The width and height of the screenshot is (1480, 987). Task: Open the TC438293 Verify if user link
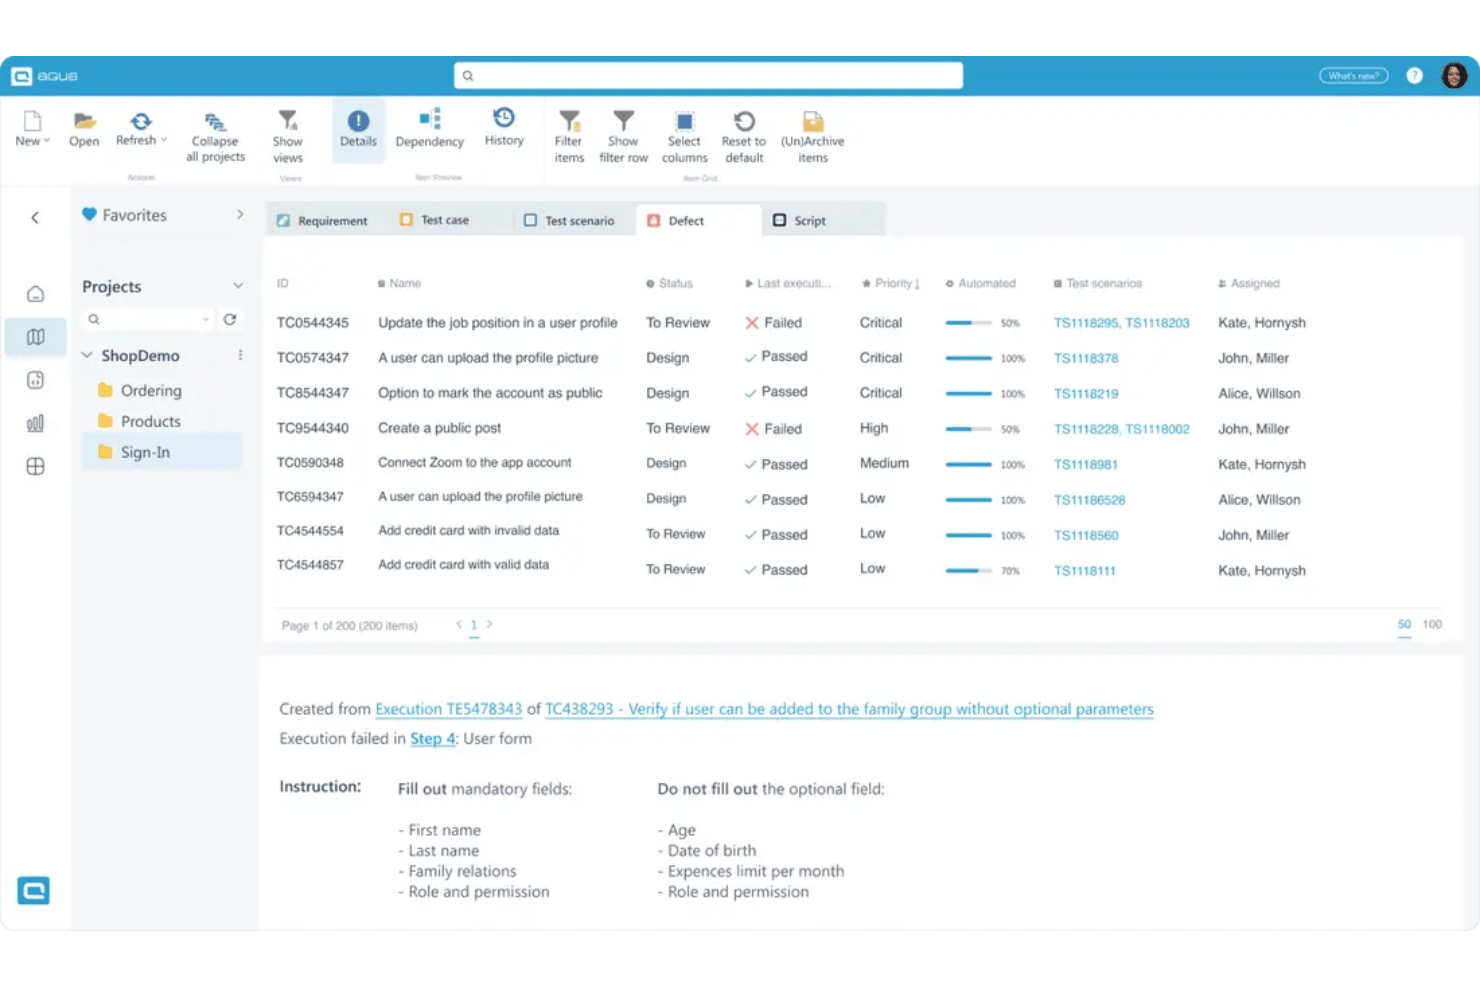[x=849, y=709]
